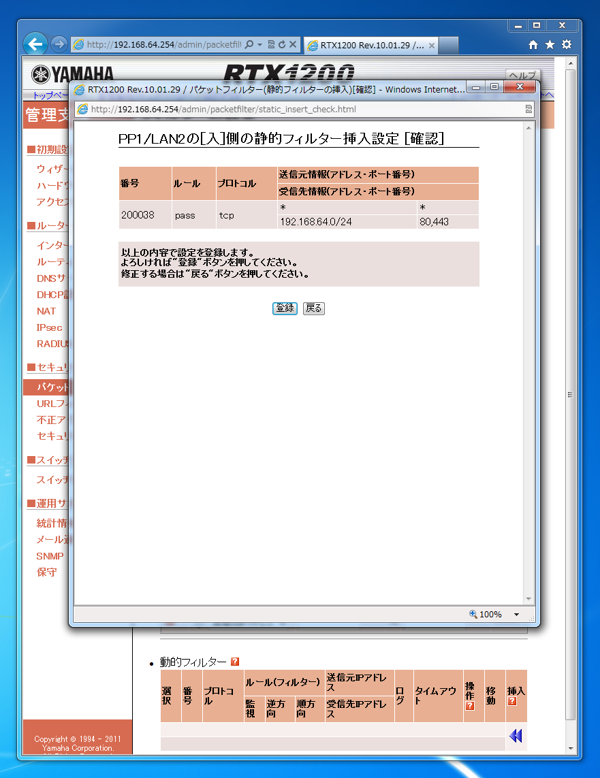Restore the popup window size button

point(494,87)
